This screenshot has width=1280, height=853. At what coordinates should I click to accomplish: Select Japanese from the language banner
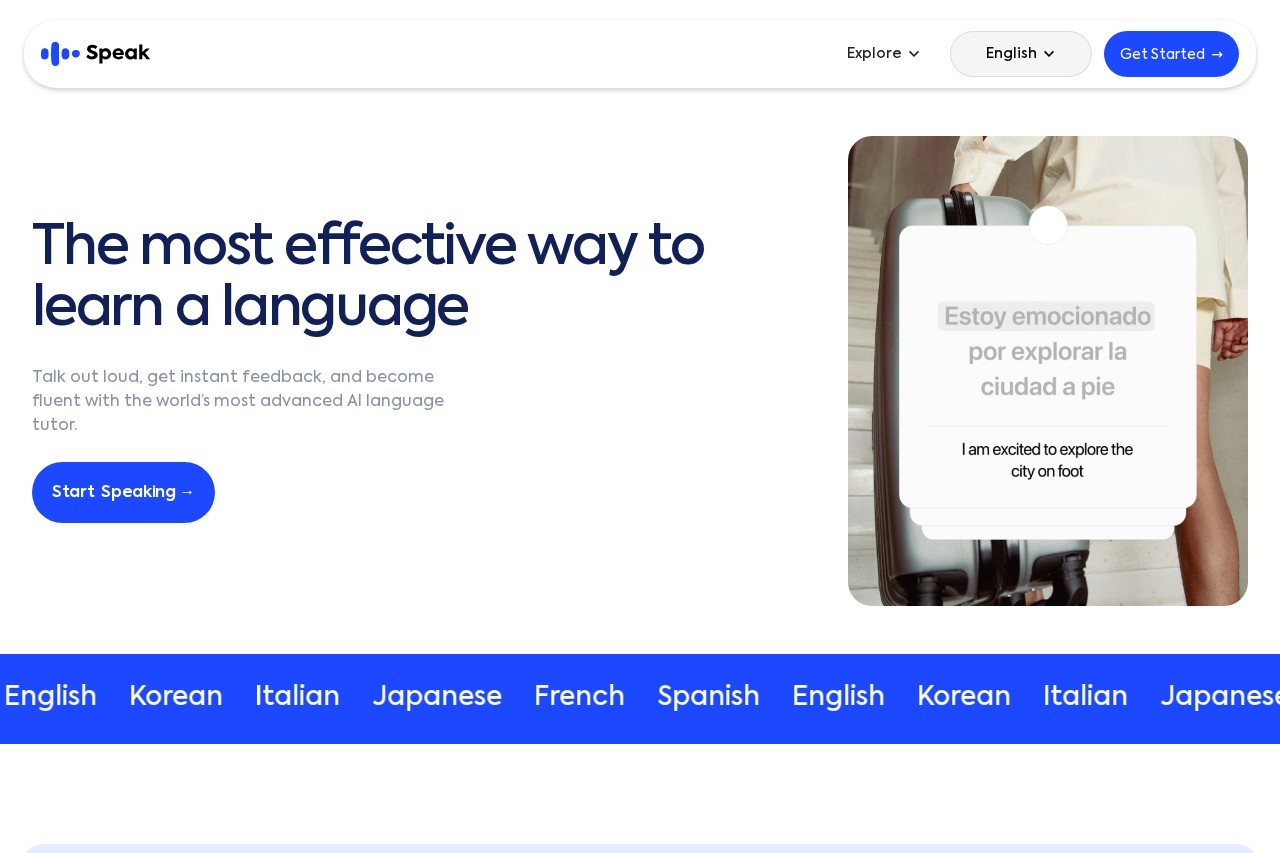click(x=437, y=696)
